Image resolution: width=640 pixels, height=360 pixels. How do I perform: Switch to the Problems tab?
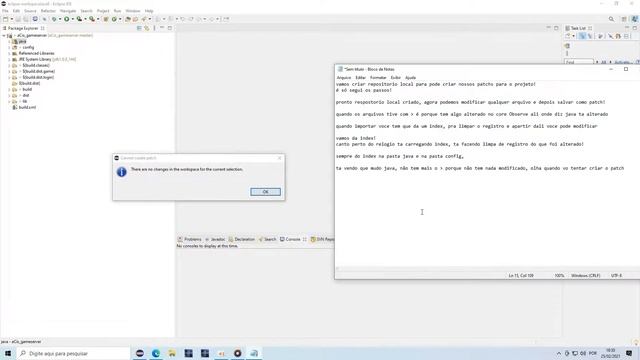point(190,239)
